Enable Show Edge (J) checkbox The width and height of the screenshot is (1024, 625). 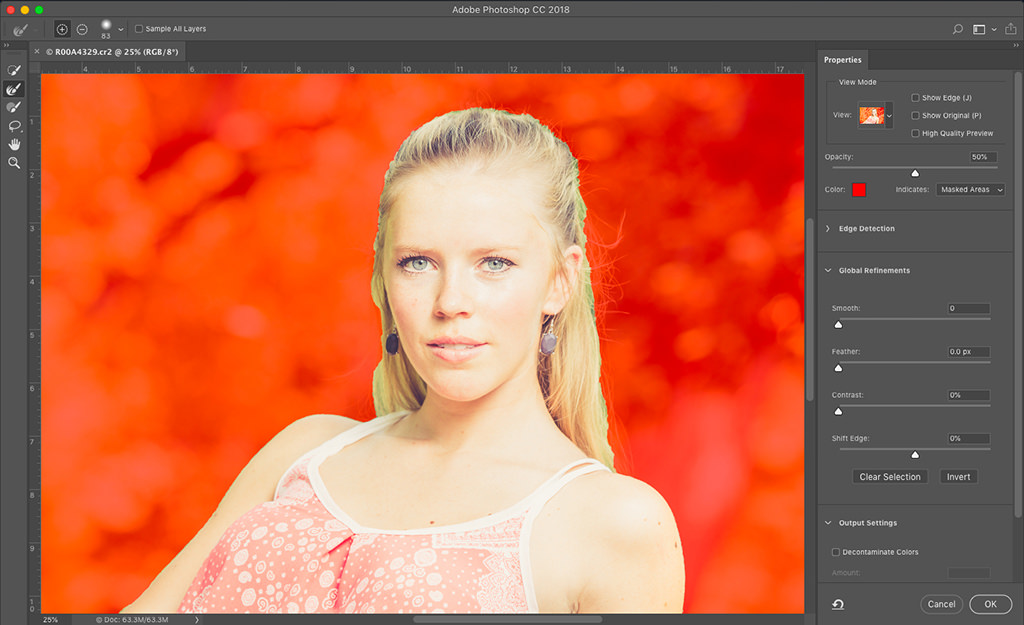coord(915,98)
